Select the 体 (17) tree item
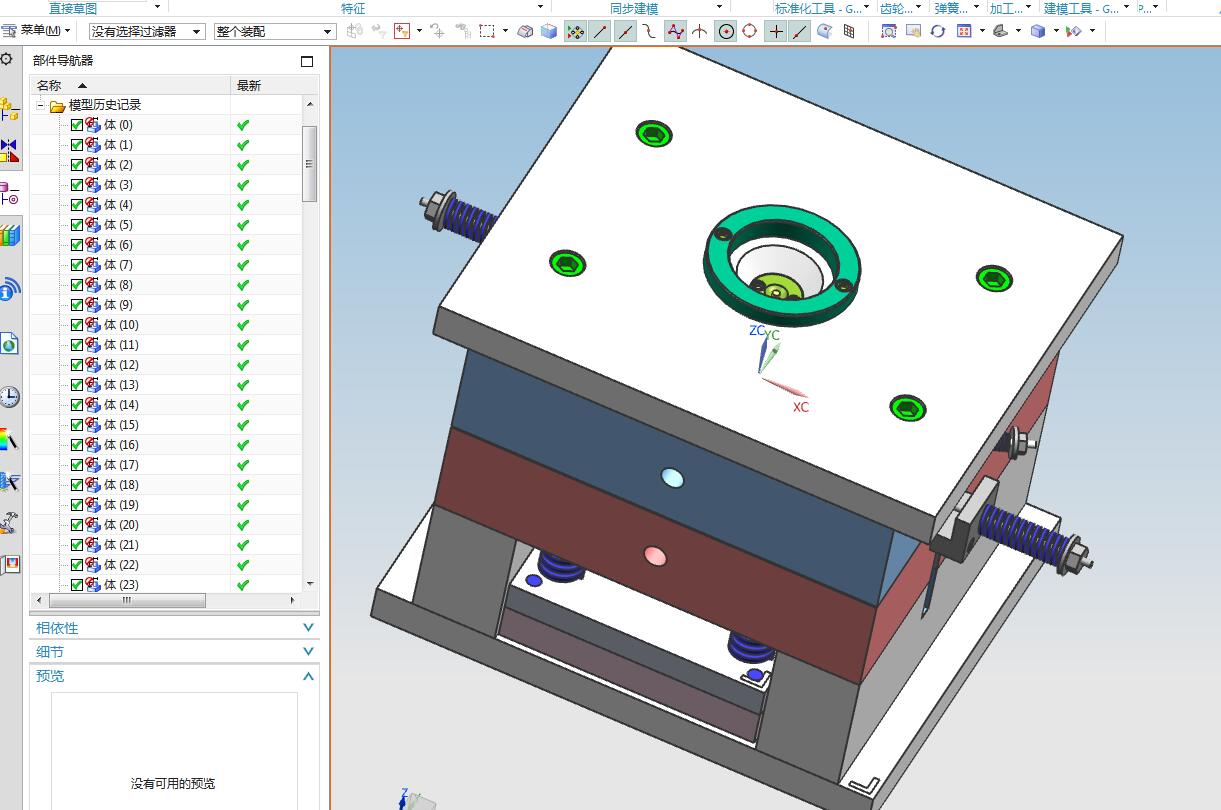The width and height of the screenshot is (1221, 810). pos(121,465)
